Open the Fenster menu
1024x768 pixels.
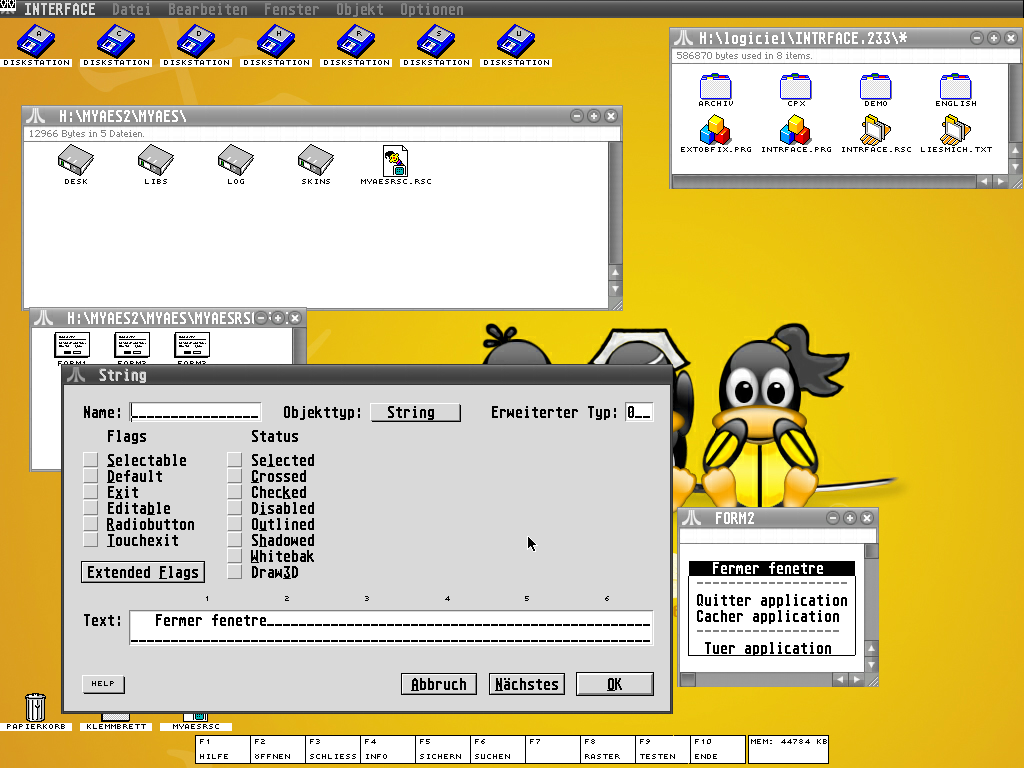(x=291, y=9)
